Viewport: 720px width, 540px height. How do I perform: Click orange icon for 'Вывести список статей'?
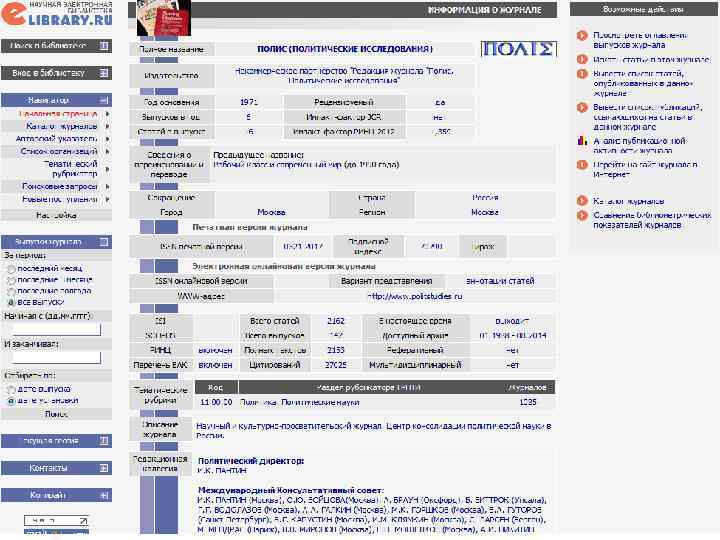(x=582, y=73)
